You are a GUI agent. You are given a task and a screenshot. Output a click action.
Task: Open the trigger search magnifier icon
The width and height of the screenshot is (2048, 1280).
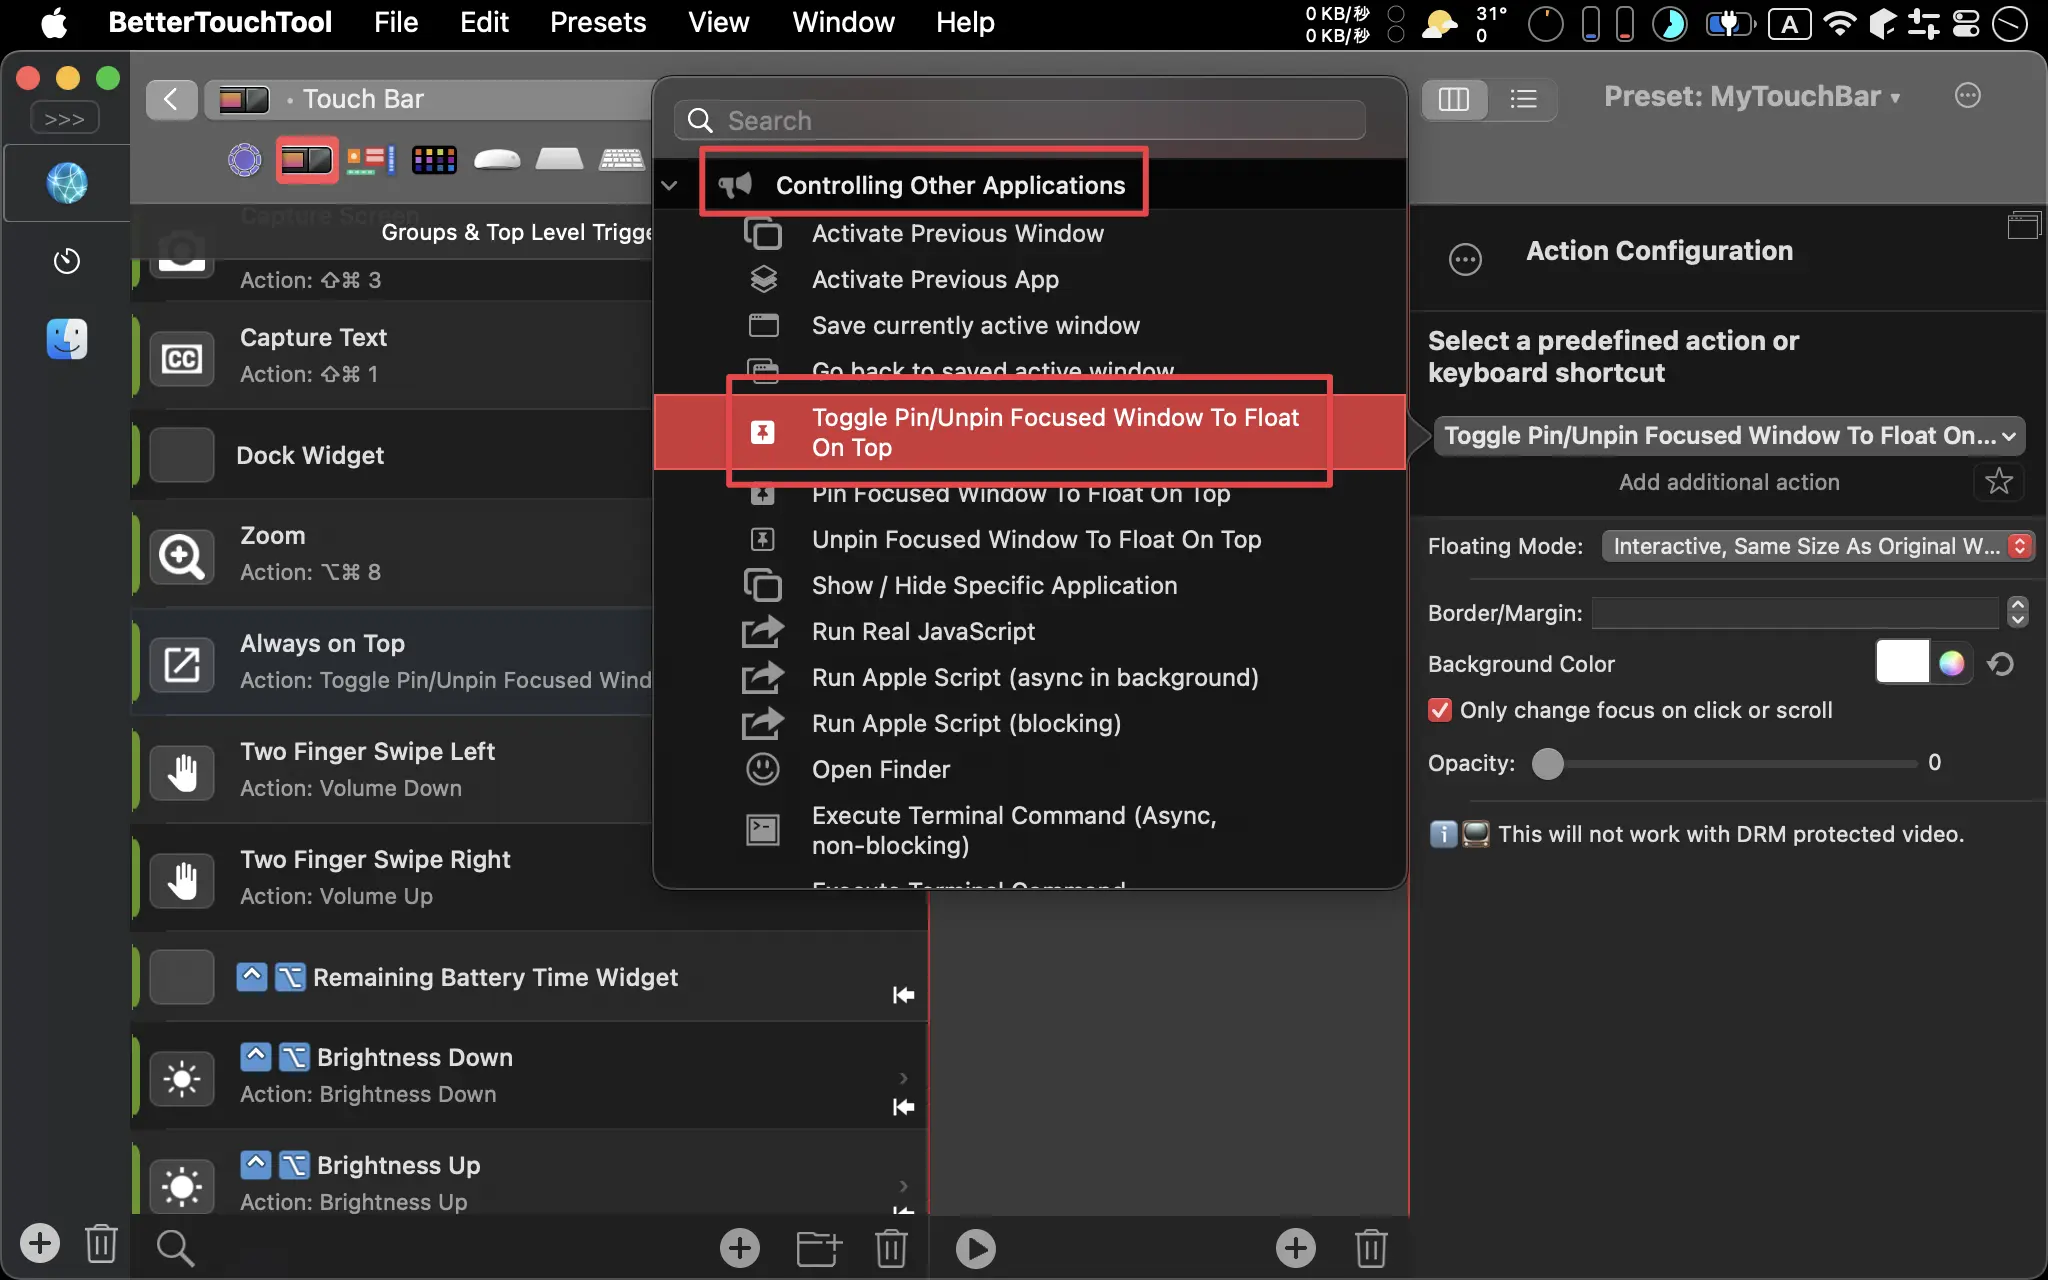175,1247
